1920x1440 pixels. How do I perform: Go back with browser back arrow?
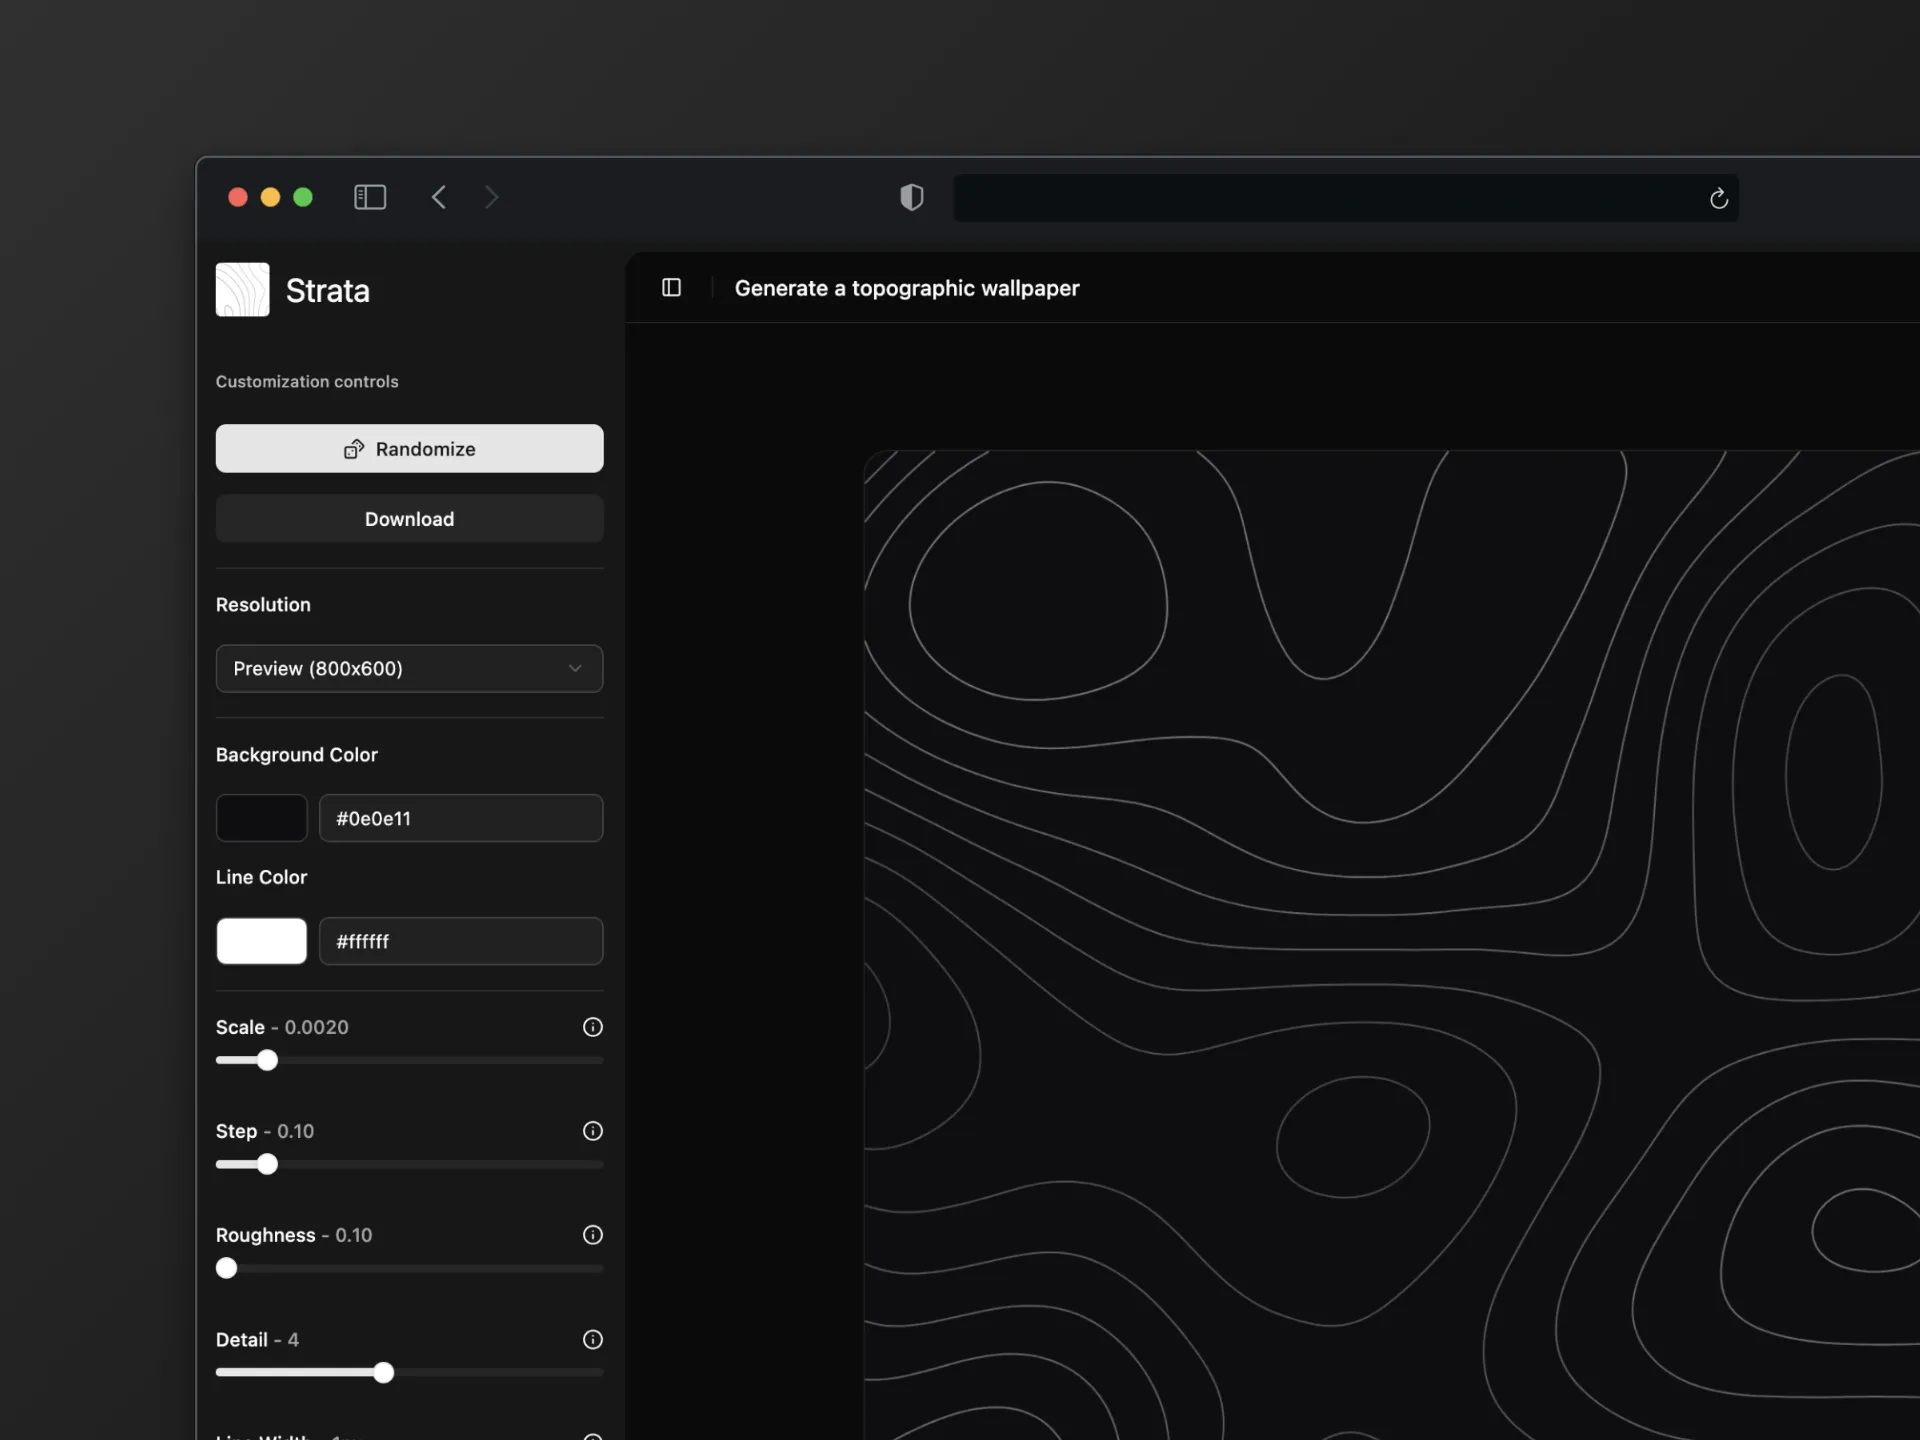[438, 197]
